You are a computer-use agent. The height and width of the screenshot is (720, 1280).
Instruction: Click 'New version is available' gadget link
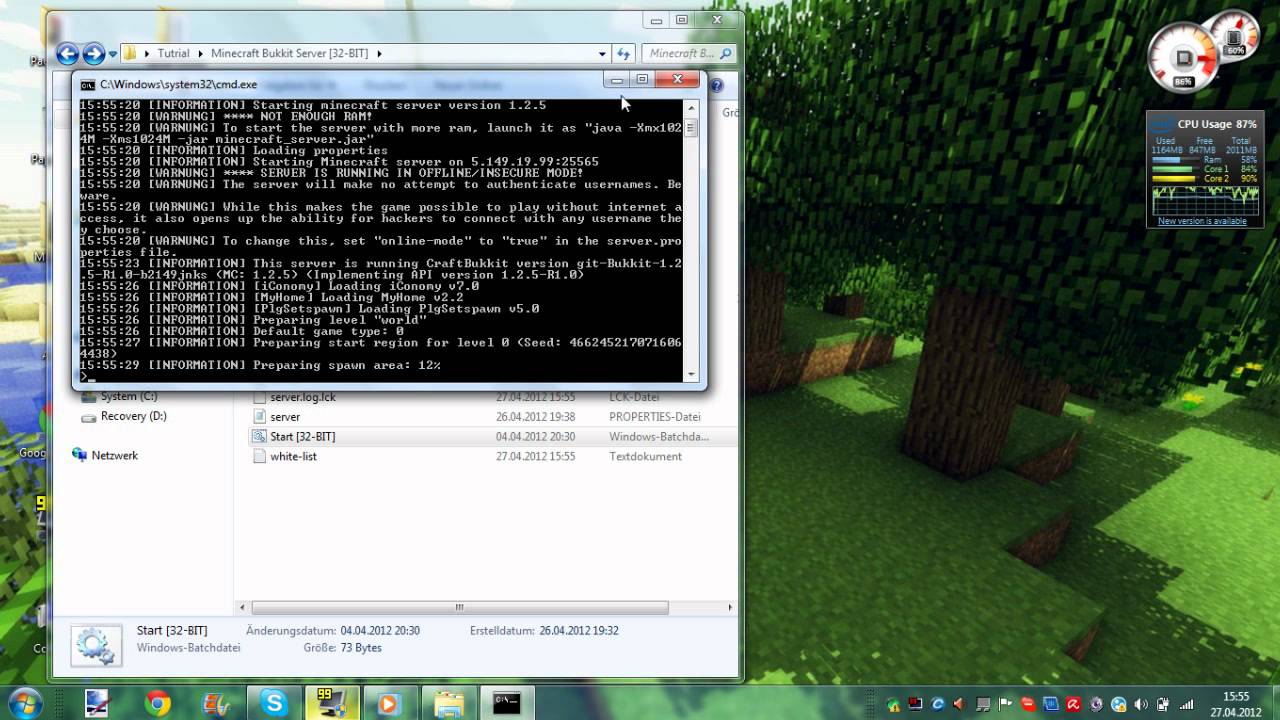tap(1202, 221)
